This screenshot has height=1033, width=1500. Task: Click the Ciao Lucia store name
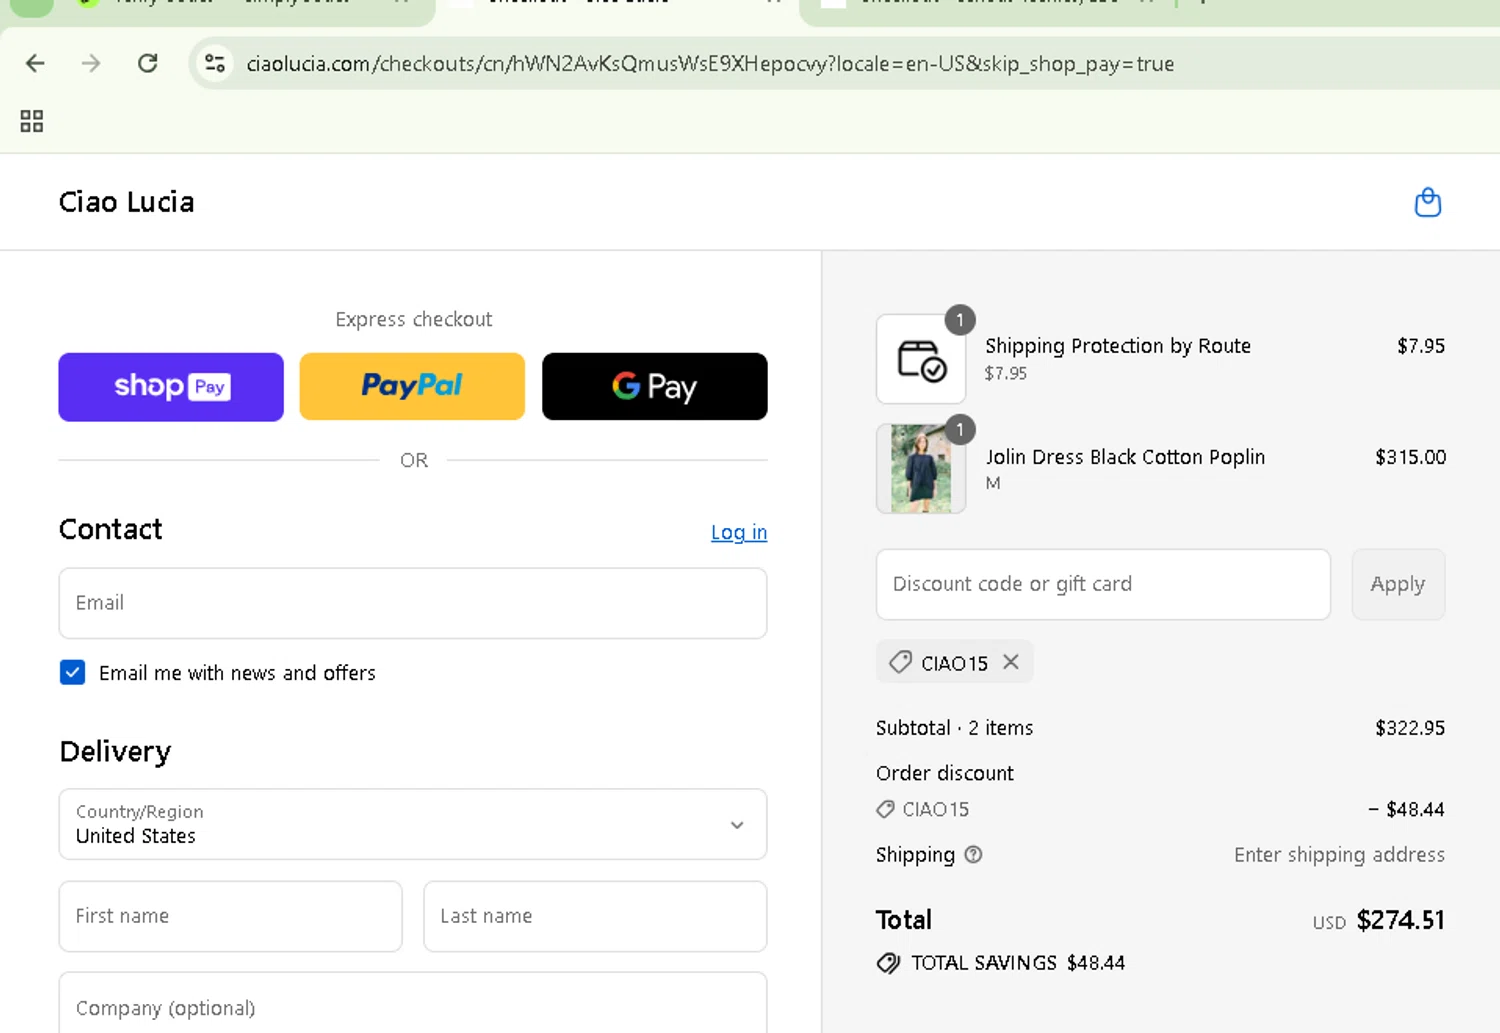[127, 202]
